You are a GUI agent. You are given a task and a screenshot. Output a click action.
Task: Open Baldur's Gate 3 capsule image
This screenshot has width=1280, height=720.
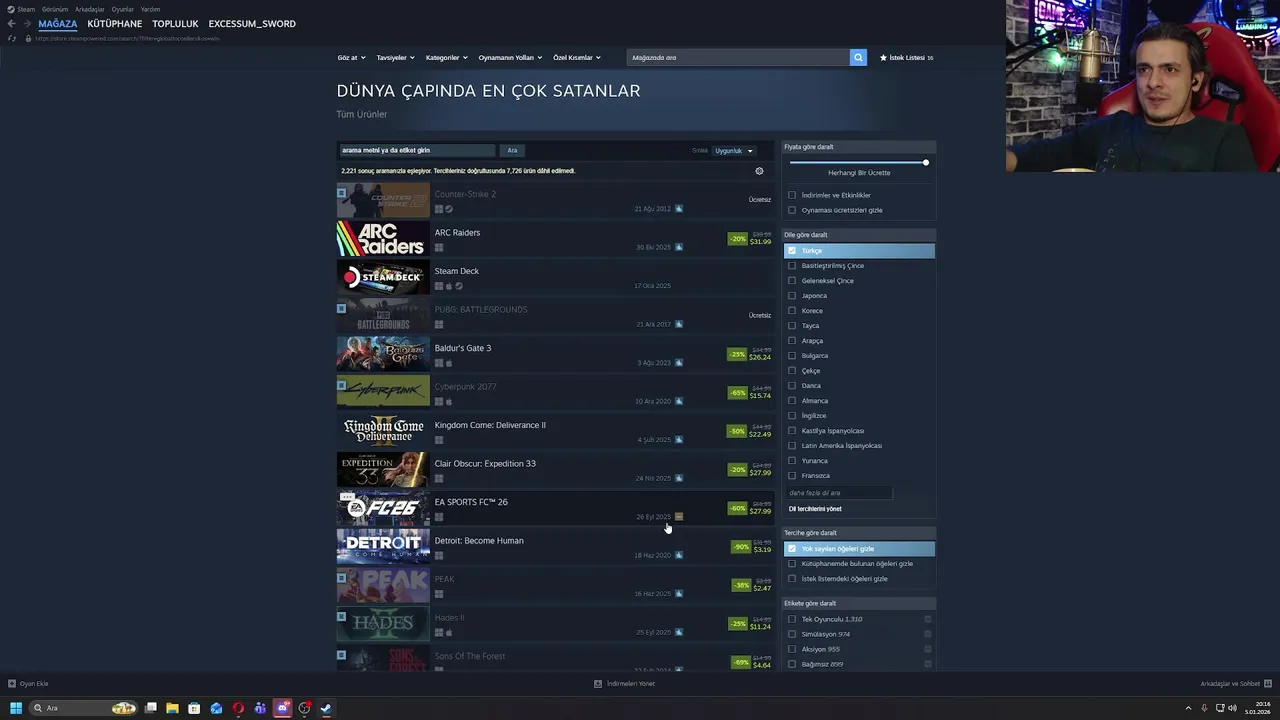(x=383, y=354)
